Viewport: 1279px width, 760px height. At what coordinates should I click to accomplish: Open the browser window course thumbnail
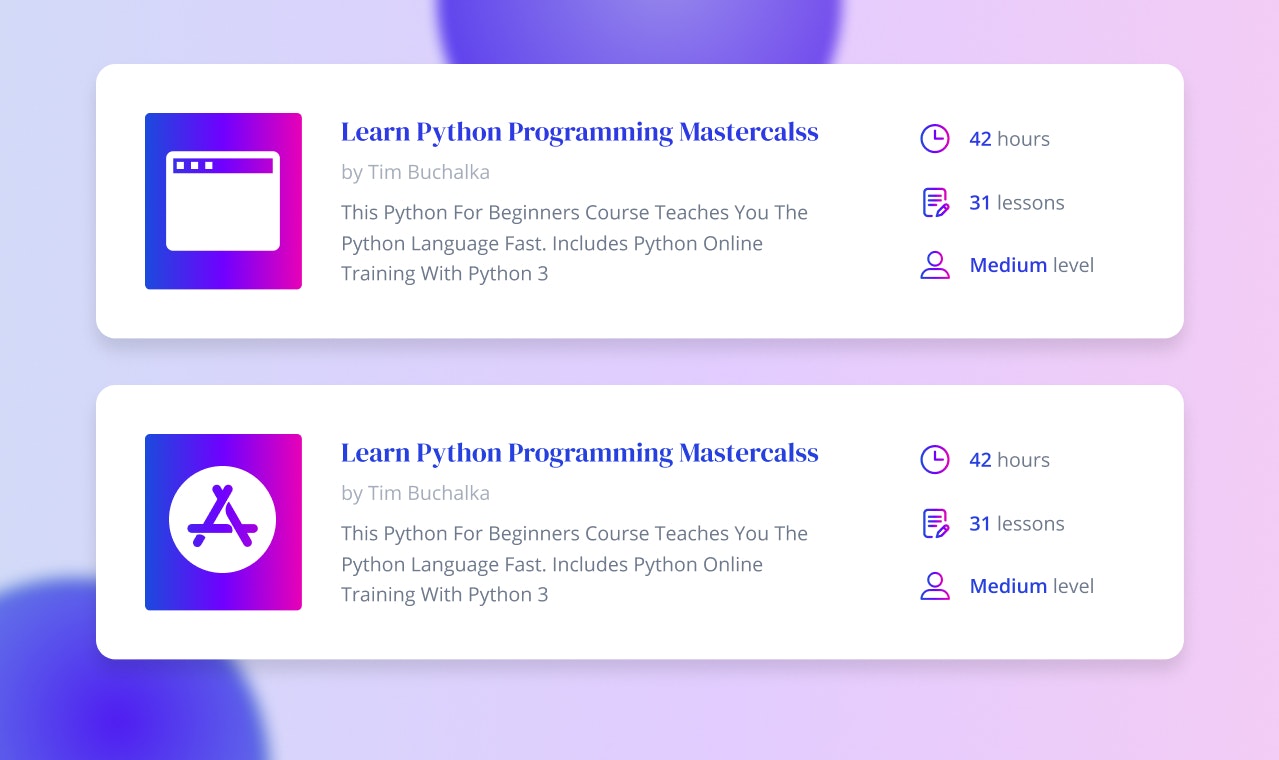tap(223, 201)
